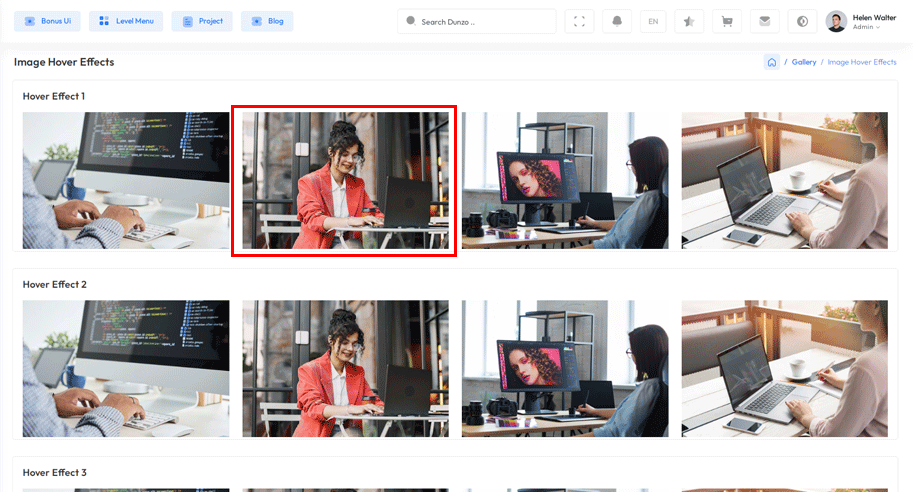Open the Level Menu dropdown
Screen dimensions: 913x492
[126, 21]
